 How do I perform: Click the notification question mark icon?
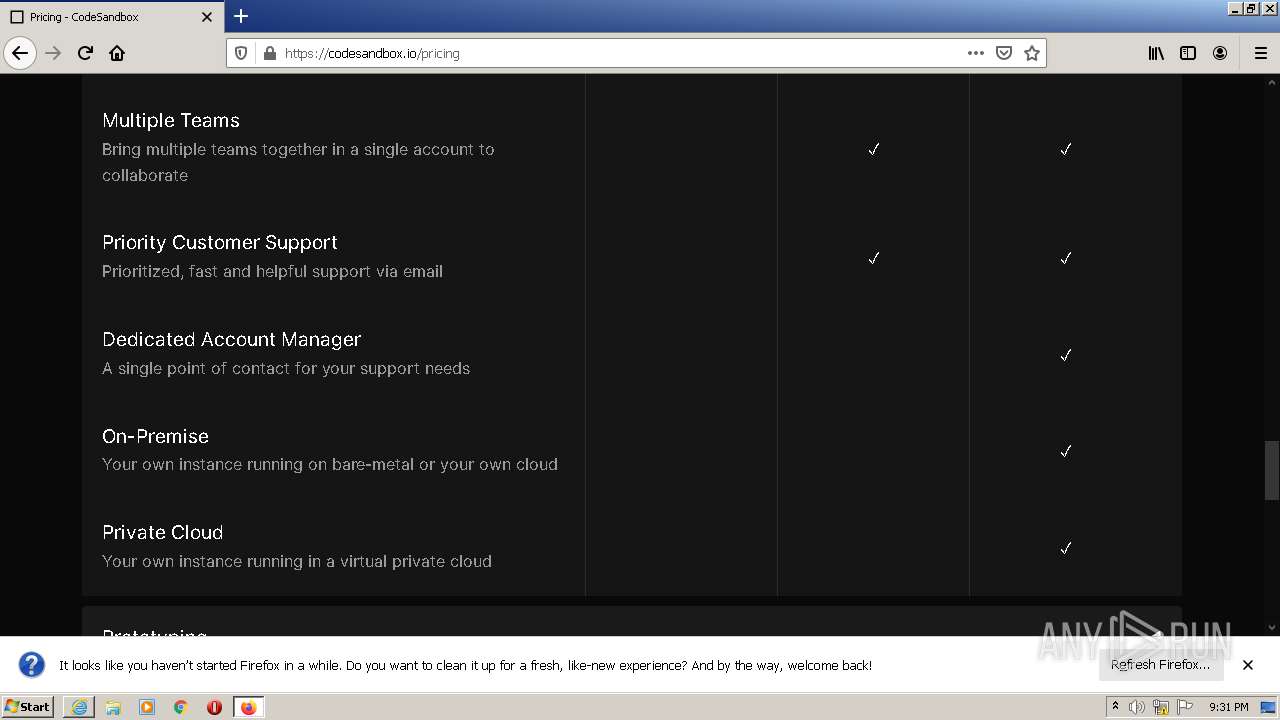coord(32,665)
